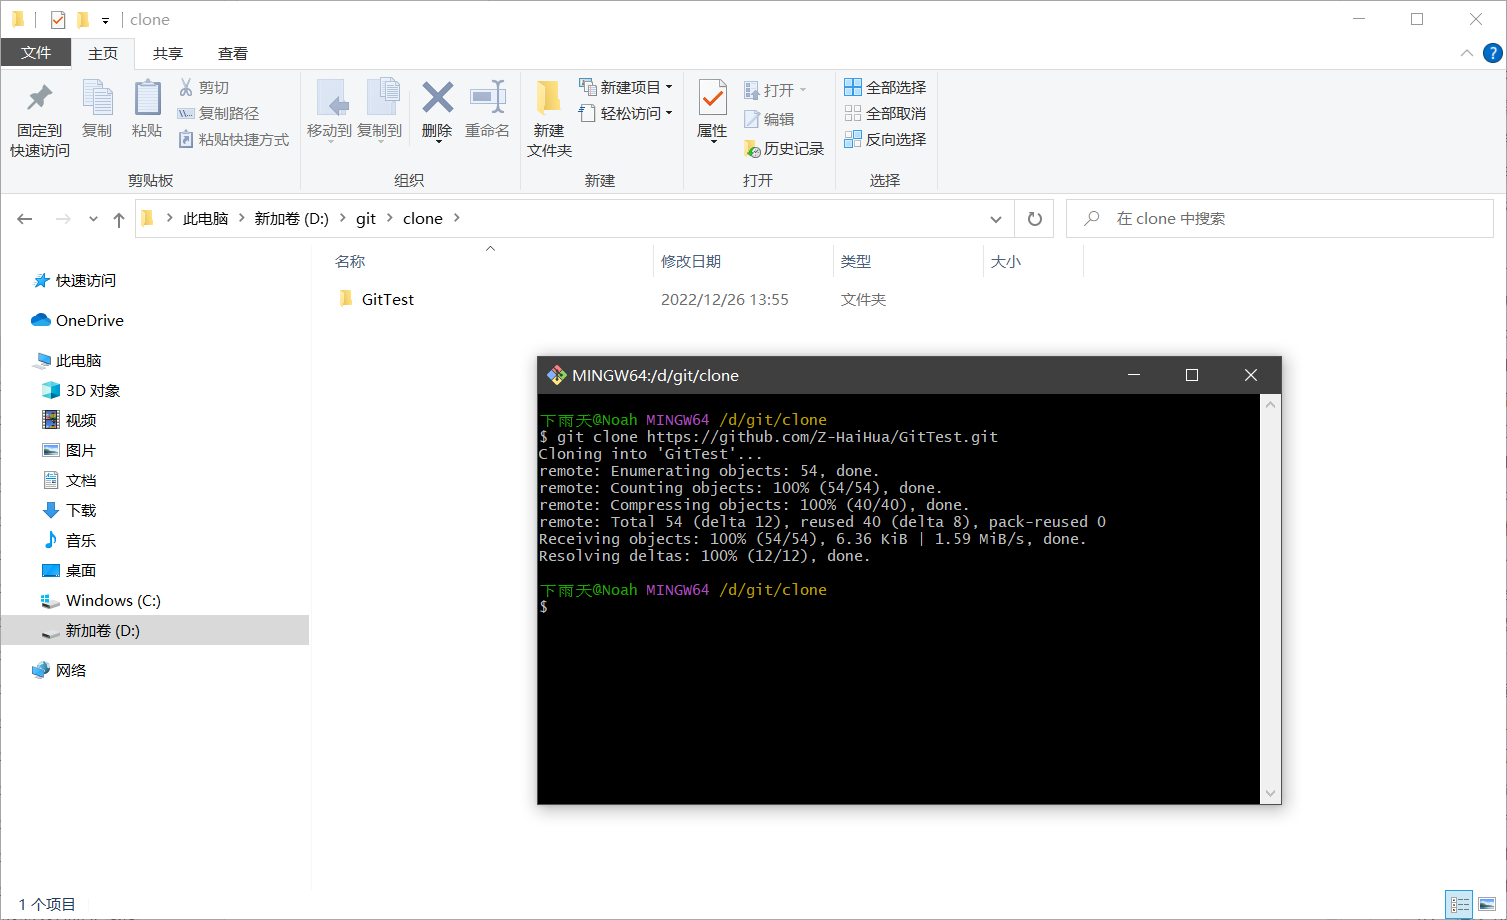Click 此电脑 in the address breadcrumb
Viewport: 1507px width, 920px height.
(x=206, y=219)
